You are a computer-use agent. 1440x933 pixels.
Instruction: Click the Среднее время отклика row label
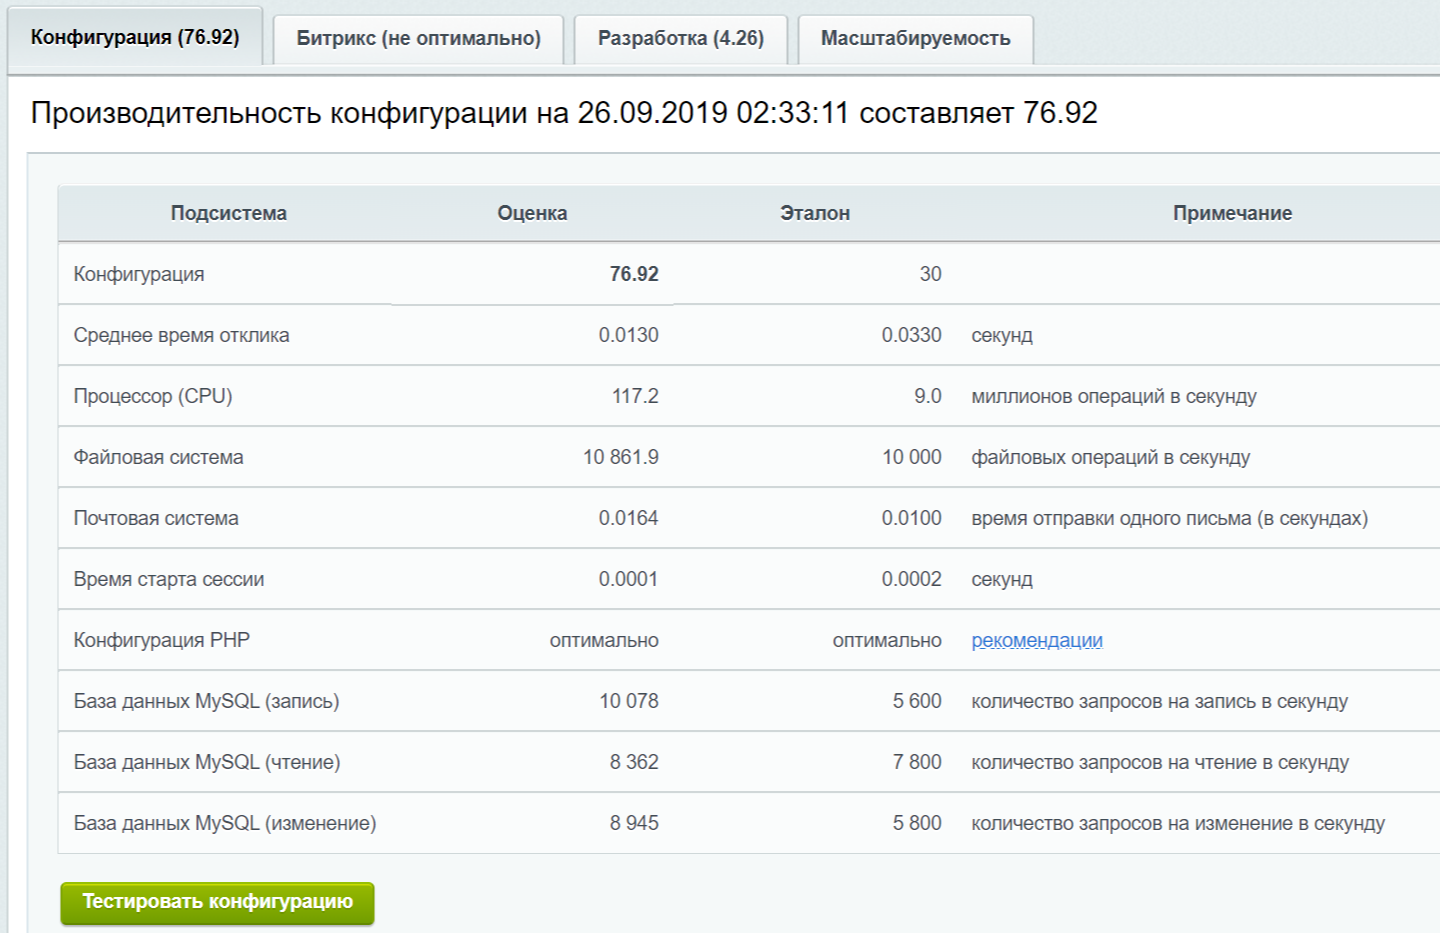pyautogui.click(x=181, y=335)
